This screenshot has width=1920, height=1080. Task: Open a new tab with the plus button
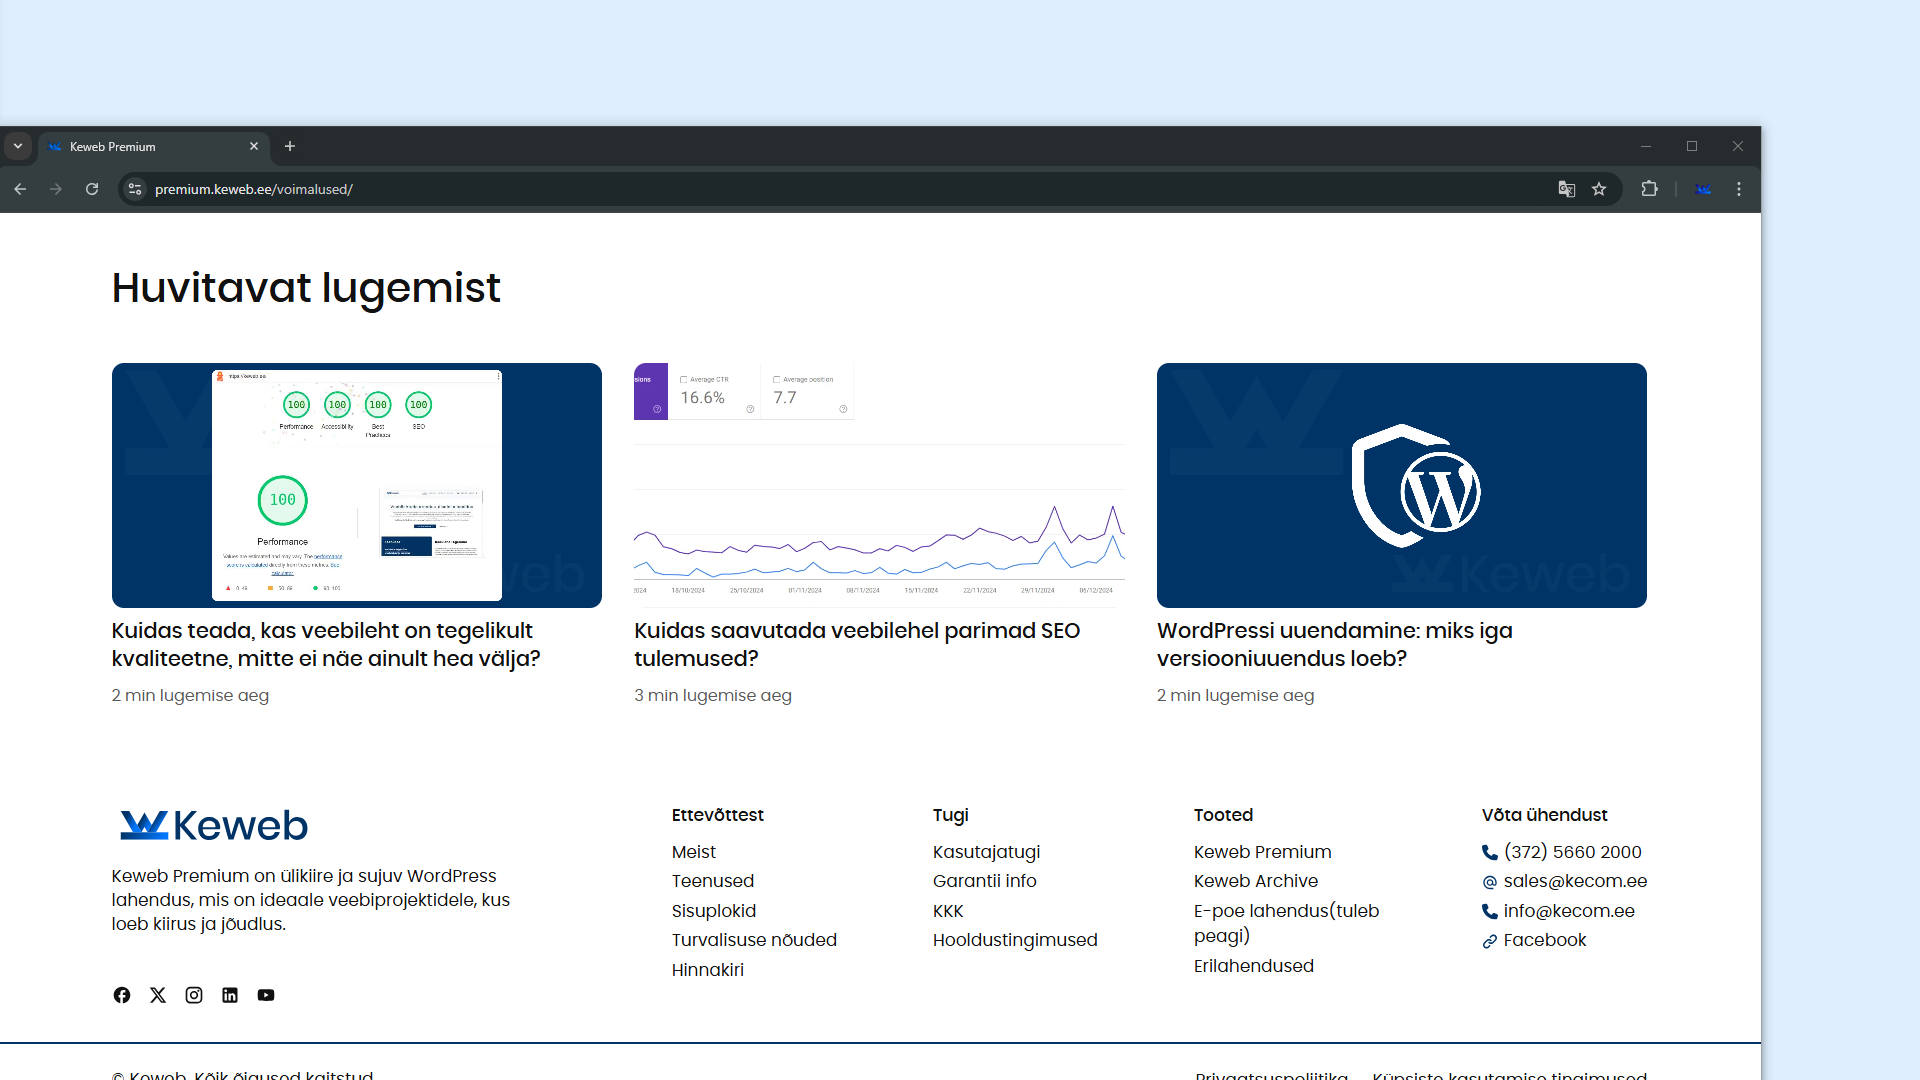tap(290, 146)
